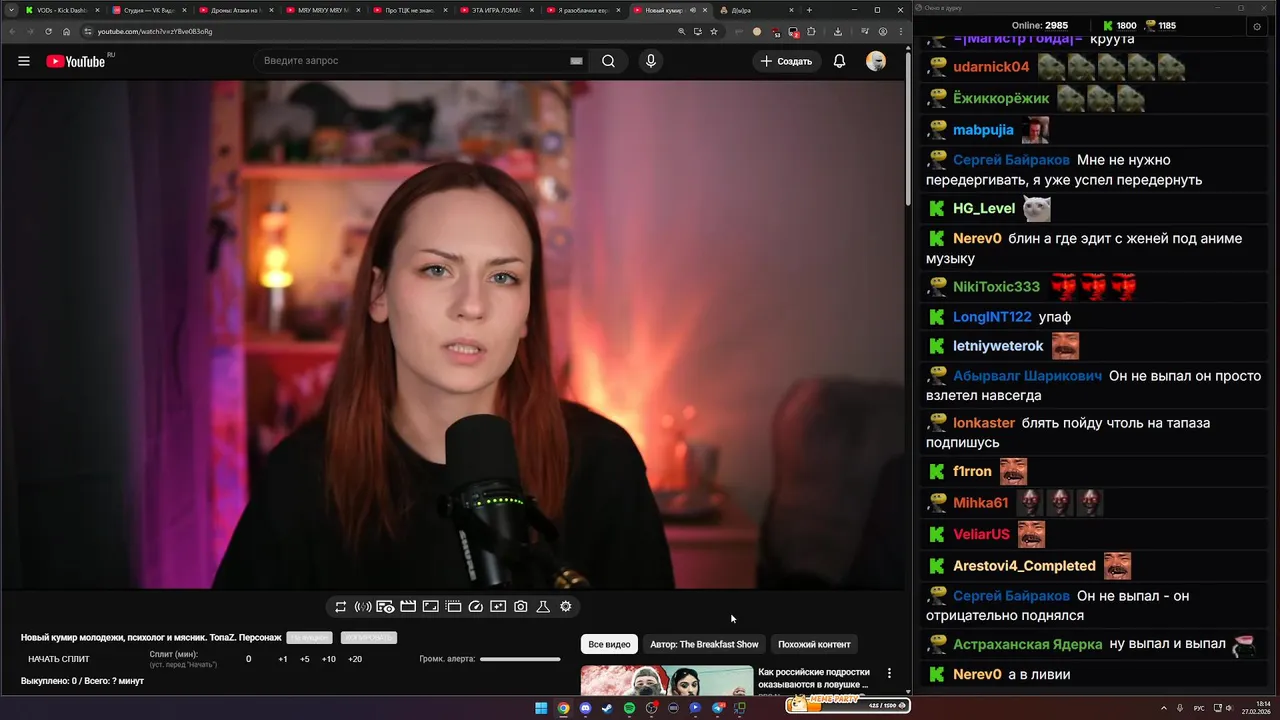Screen dimensions: 1280x720
Task: Select the Автор: The Breakfast Show chip
Action: (x=704, y=644)
